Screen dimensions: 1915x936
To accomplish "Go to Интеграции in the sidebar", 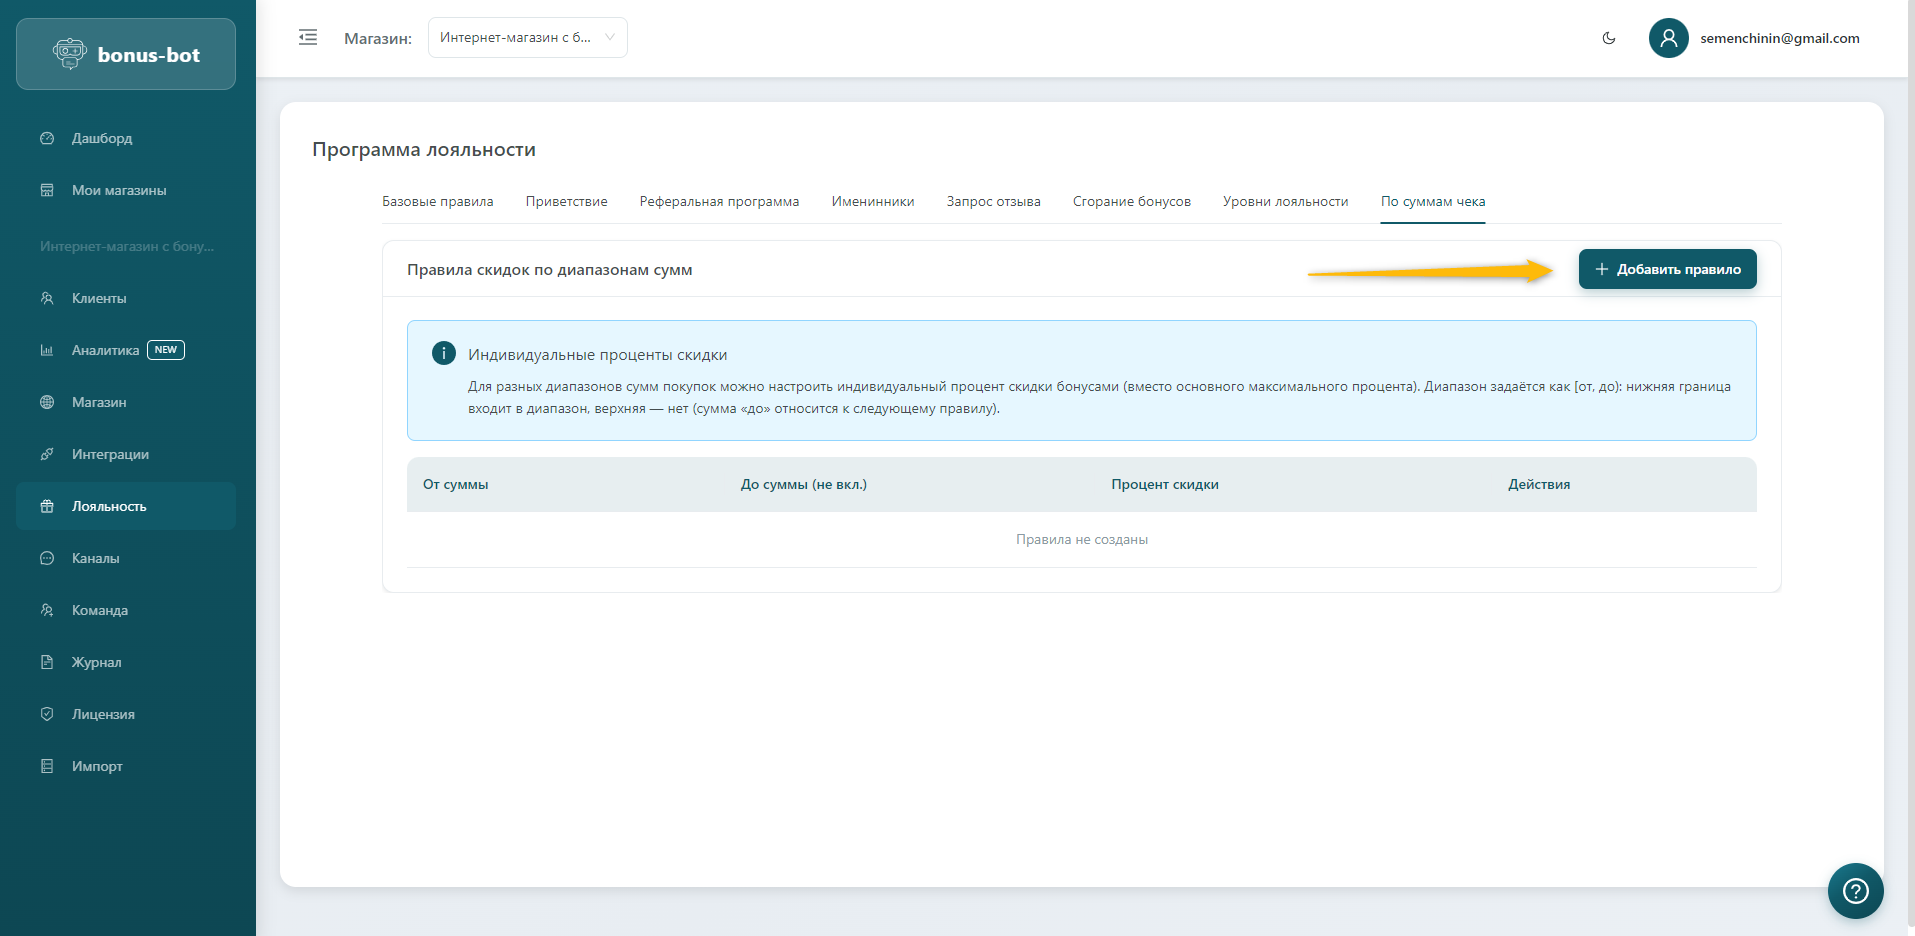I will tap(110, 454).
